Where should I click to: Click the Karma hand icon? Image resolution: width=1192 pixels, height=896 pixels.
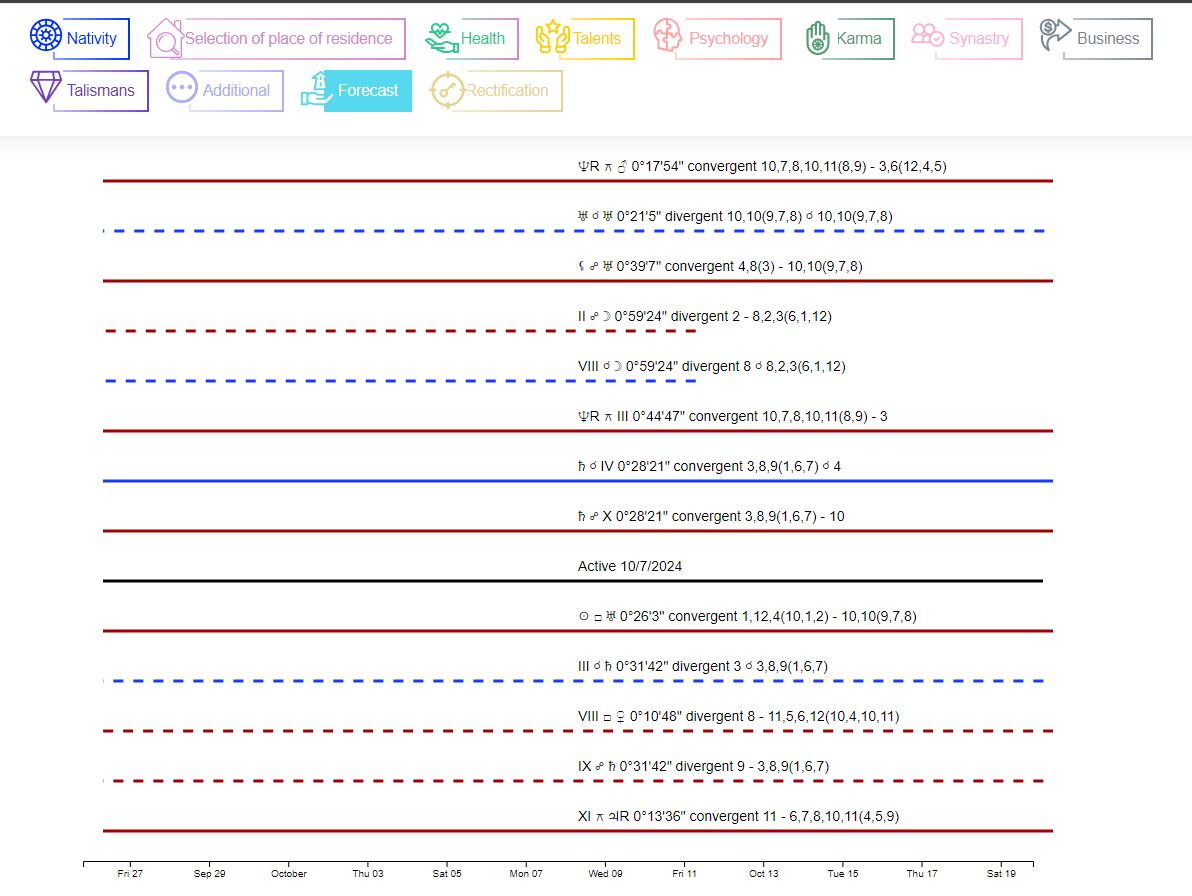(818, 38)
